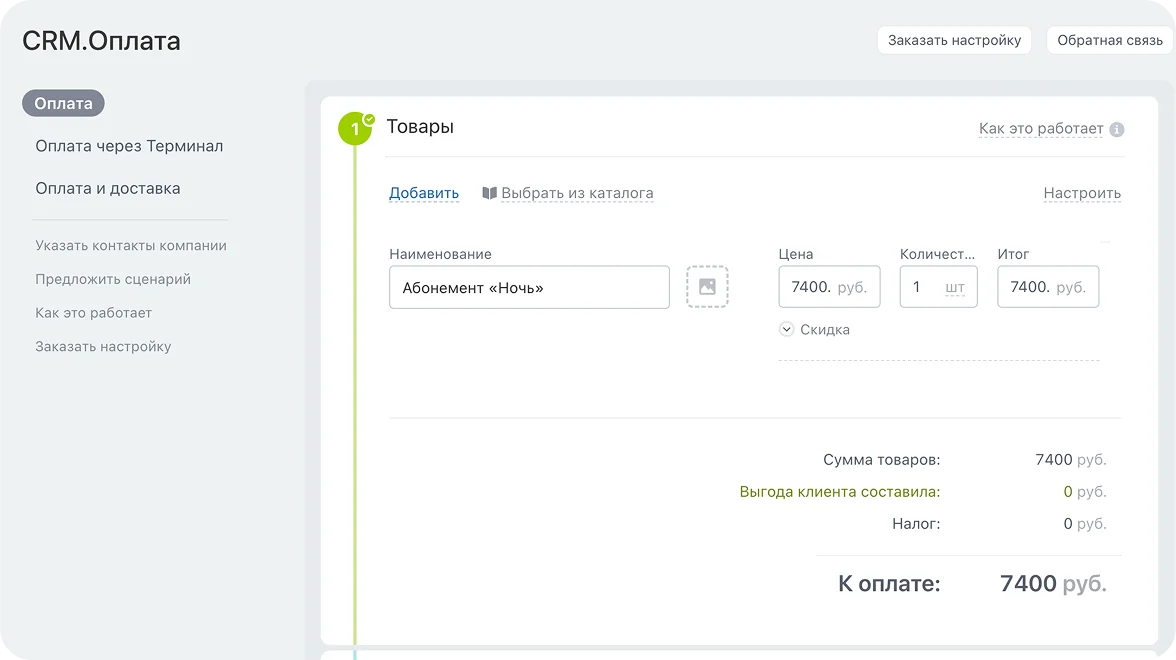1176x660 pixels.
Task: Open 'Указать контакты компании' link
Action: click(x=130, y=245)
